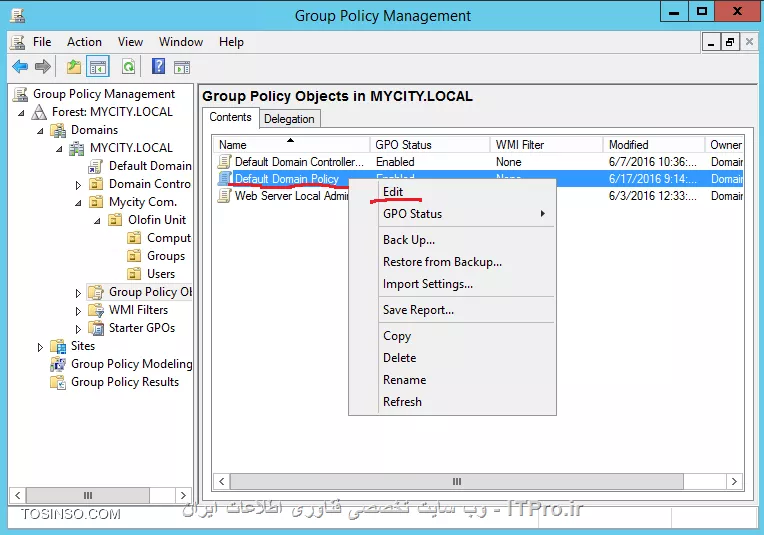This screenshot has width=764, height=535.
Task: Click the Starter GPOs icon in tree
Action: point(96,328)
